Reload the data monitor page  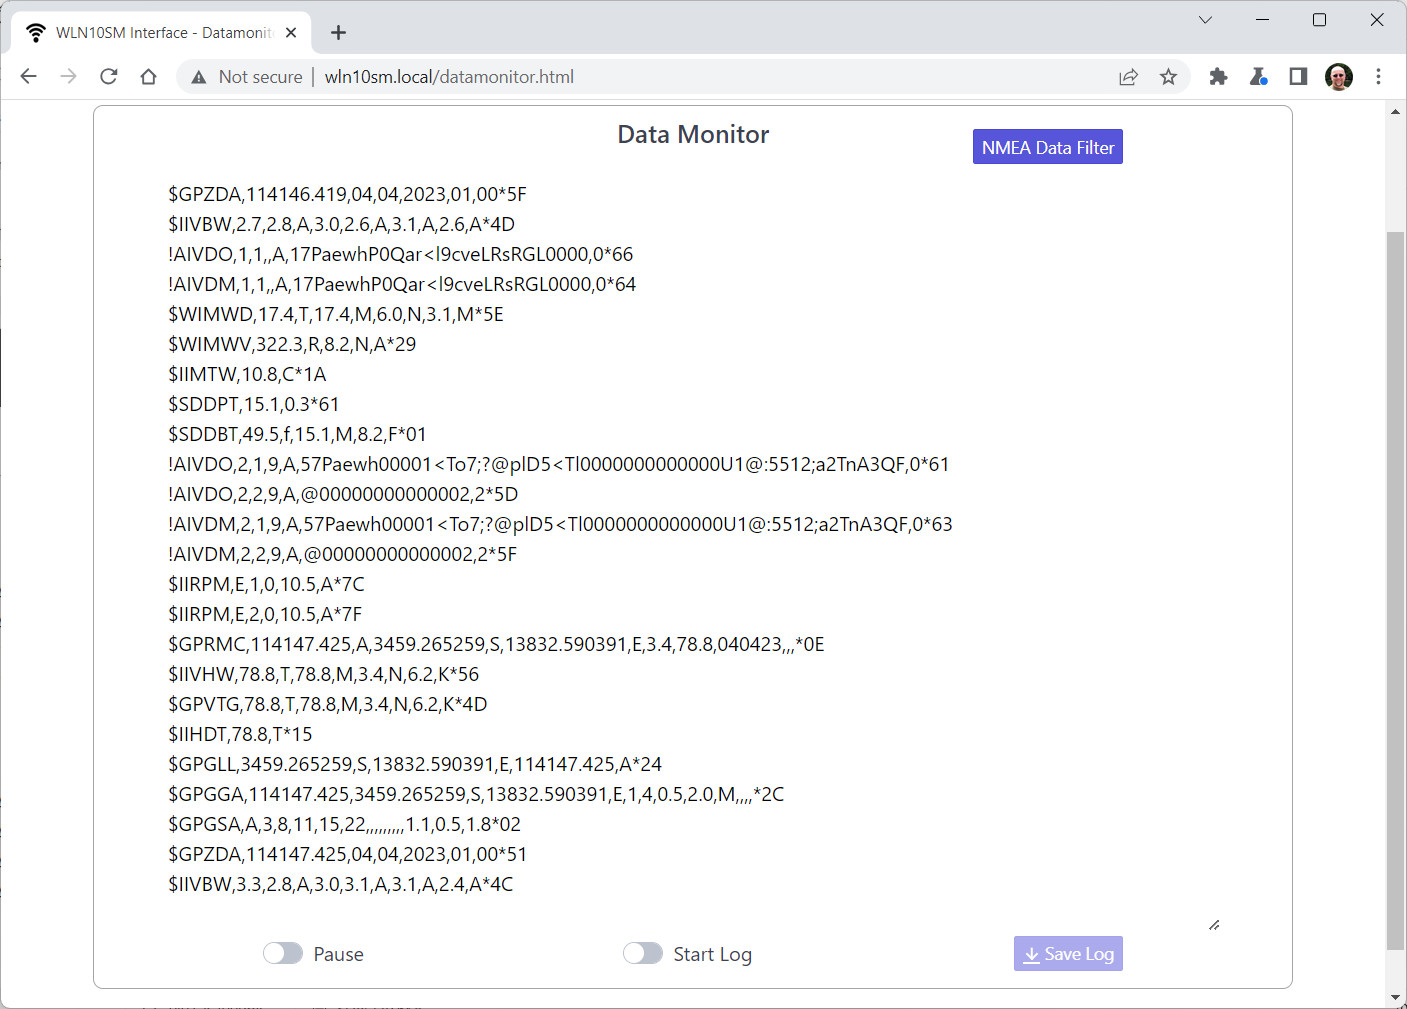point(109,77)
